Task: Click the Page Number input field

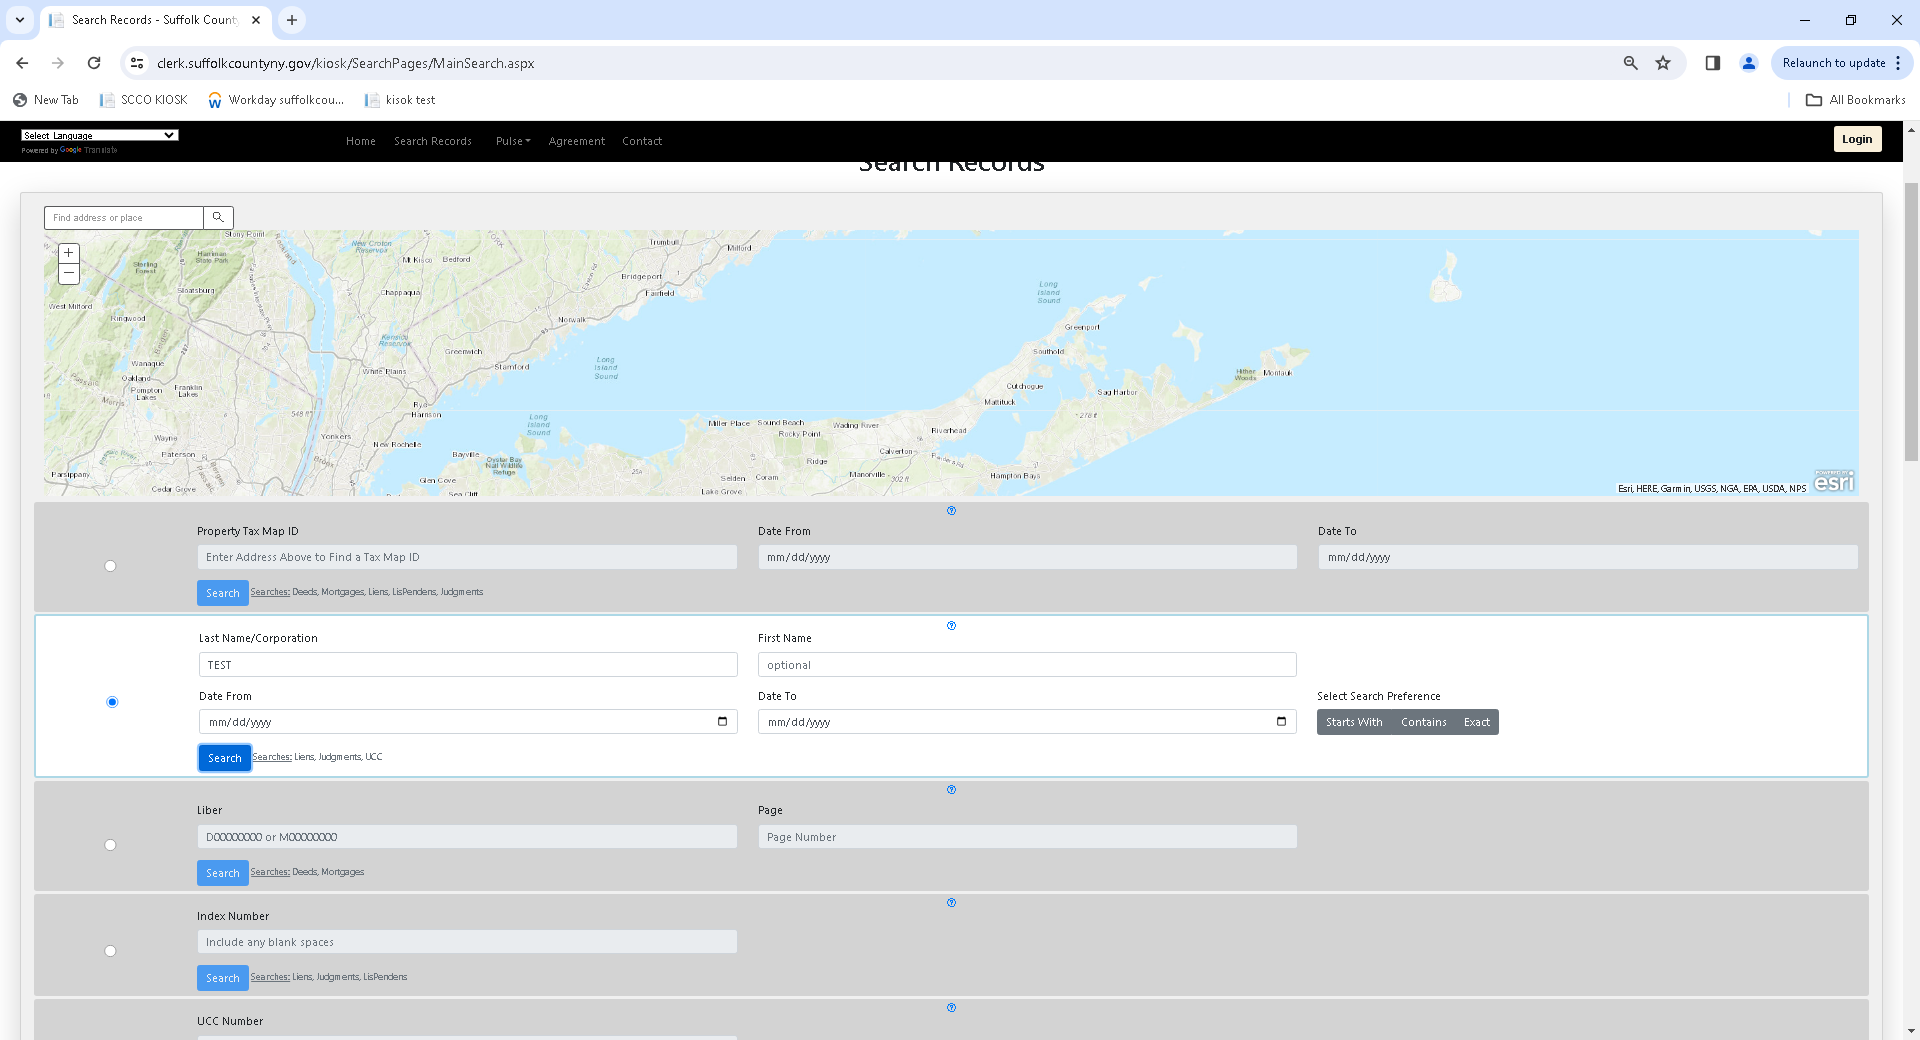Action: pyautogui.click(x=1027, y=837)
